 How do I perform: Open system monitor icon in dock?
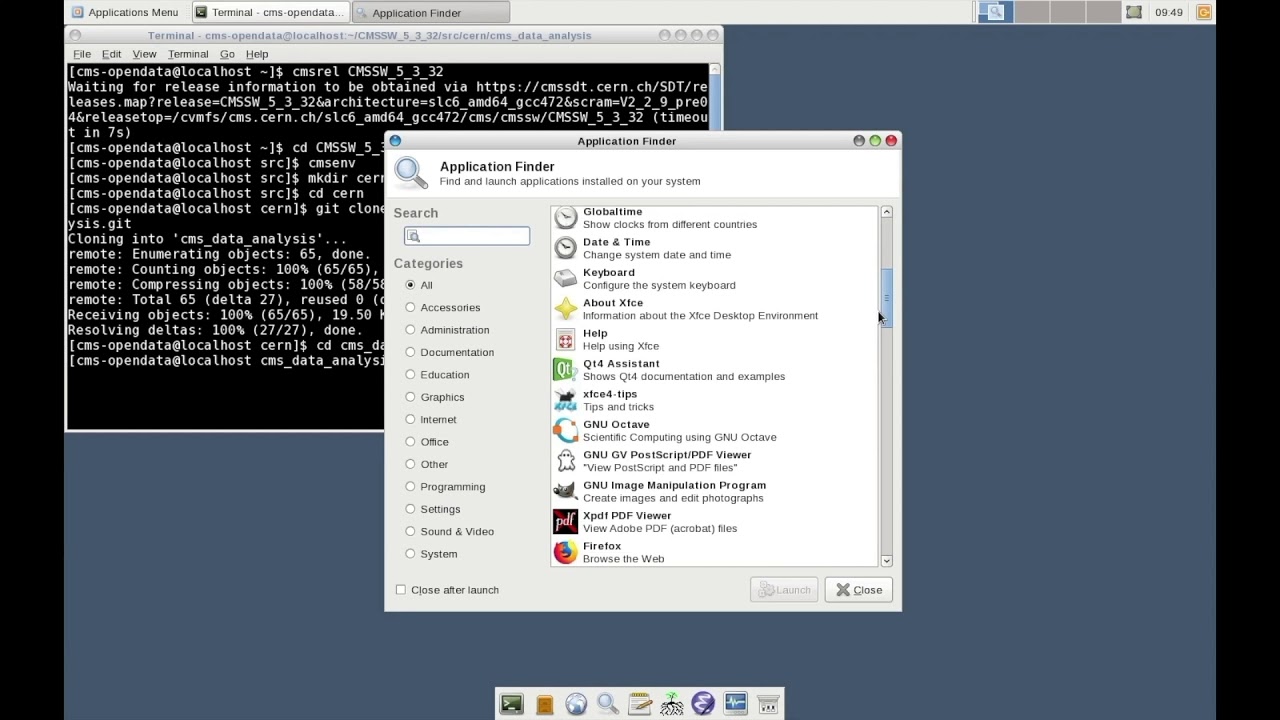(x=736, y=704)
